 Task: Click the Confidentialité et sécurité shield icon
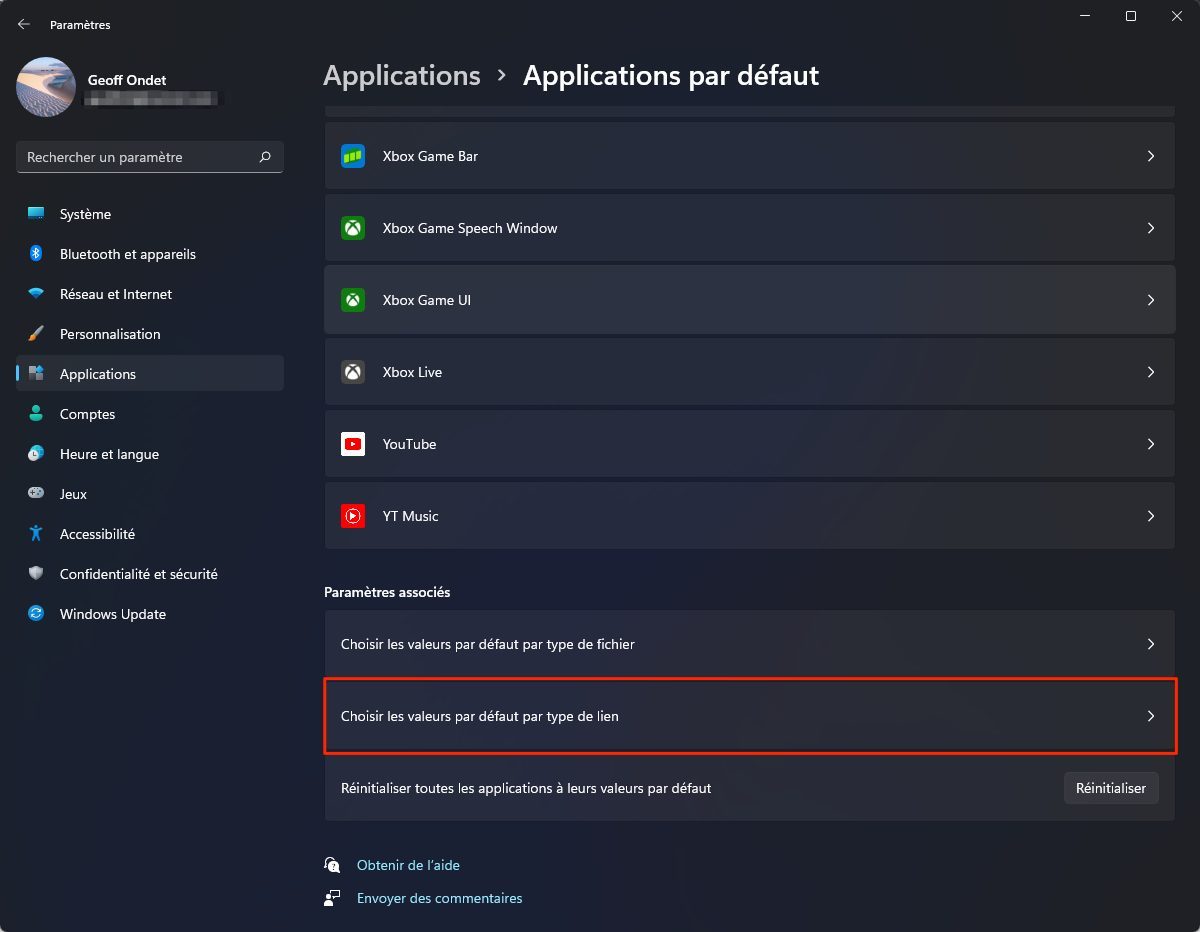(36, 574)
